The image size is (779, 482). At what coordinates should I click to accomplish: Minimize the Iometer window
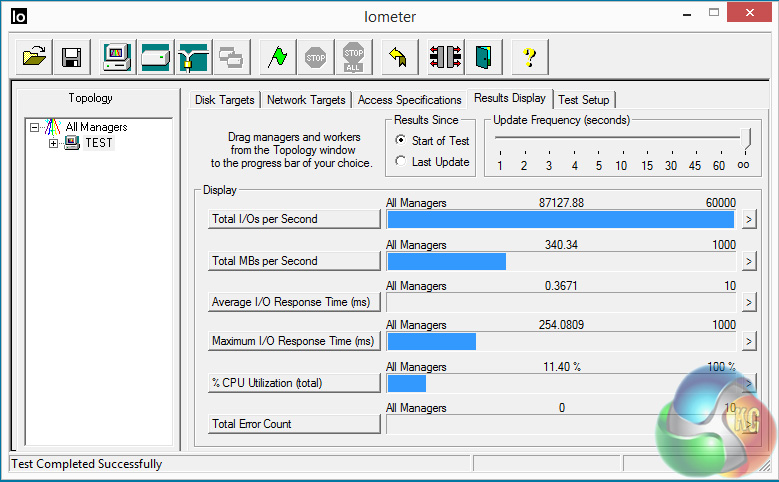click(687, 13)
